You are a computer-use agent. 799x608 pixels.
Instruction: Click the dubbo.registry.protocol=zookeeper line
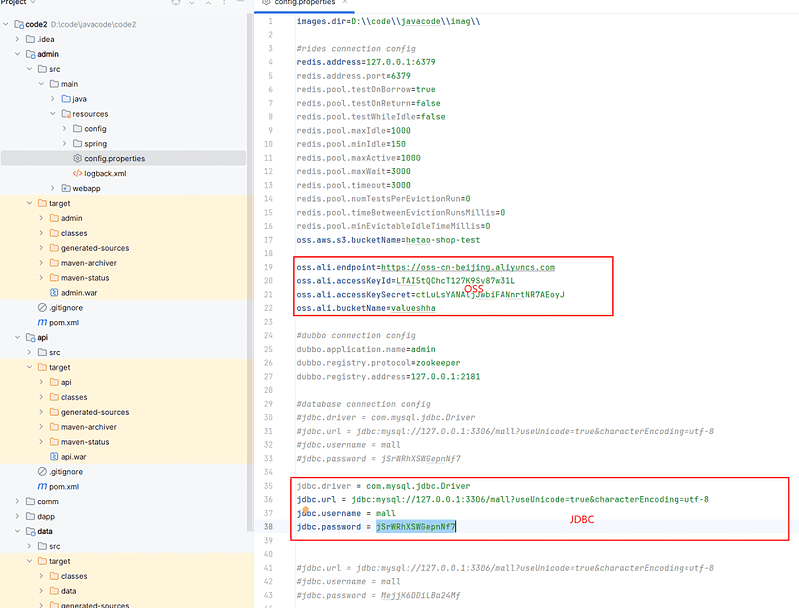tap(378, 363)
